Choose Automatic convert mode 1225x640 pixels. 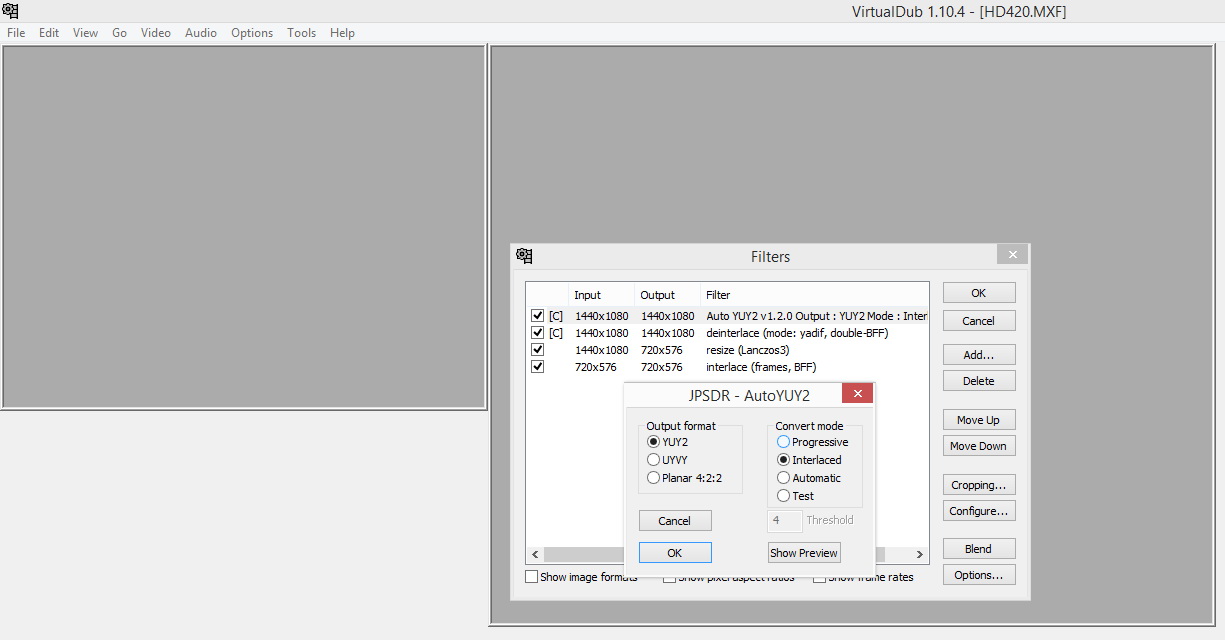[809, 478]
